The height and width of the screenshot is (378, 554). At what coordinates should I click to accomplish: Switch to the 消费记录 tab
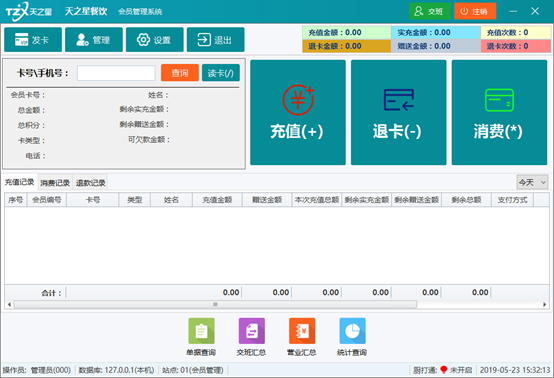pyautogui.click(x=55, y=183)
